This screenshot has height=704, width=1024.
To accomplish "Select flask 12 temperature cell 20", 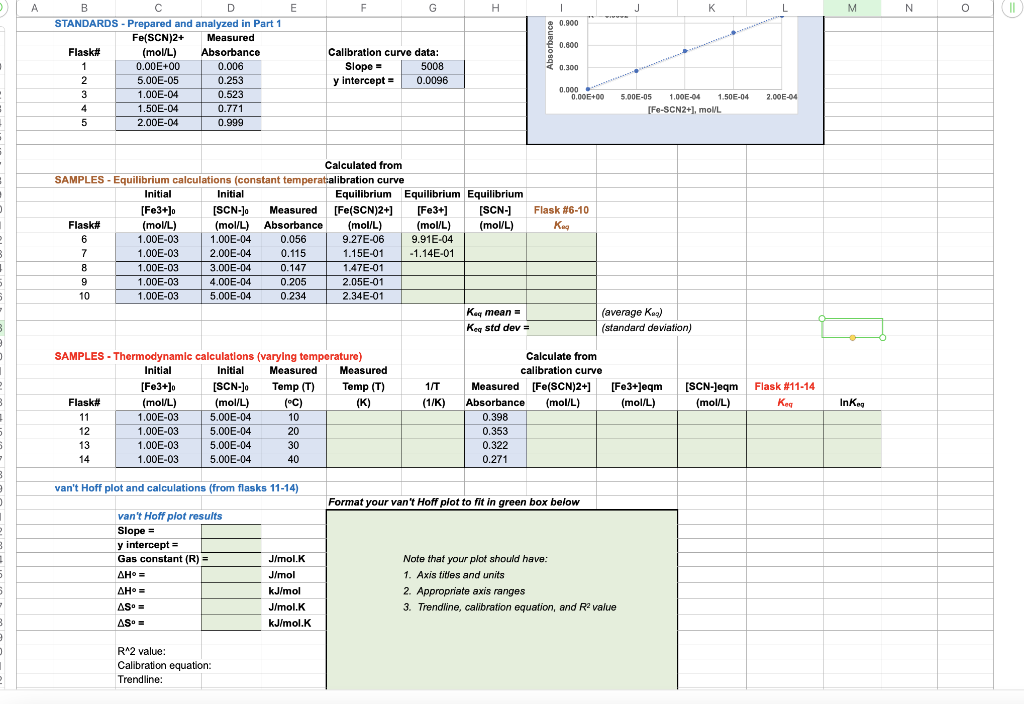I will pyautogui.click(x=293, y=432).
